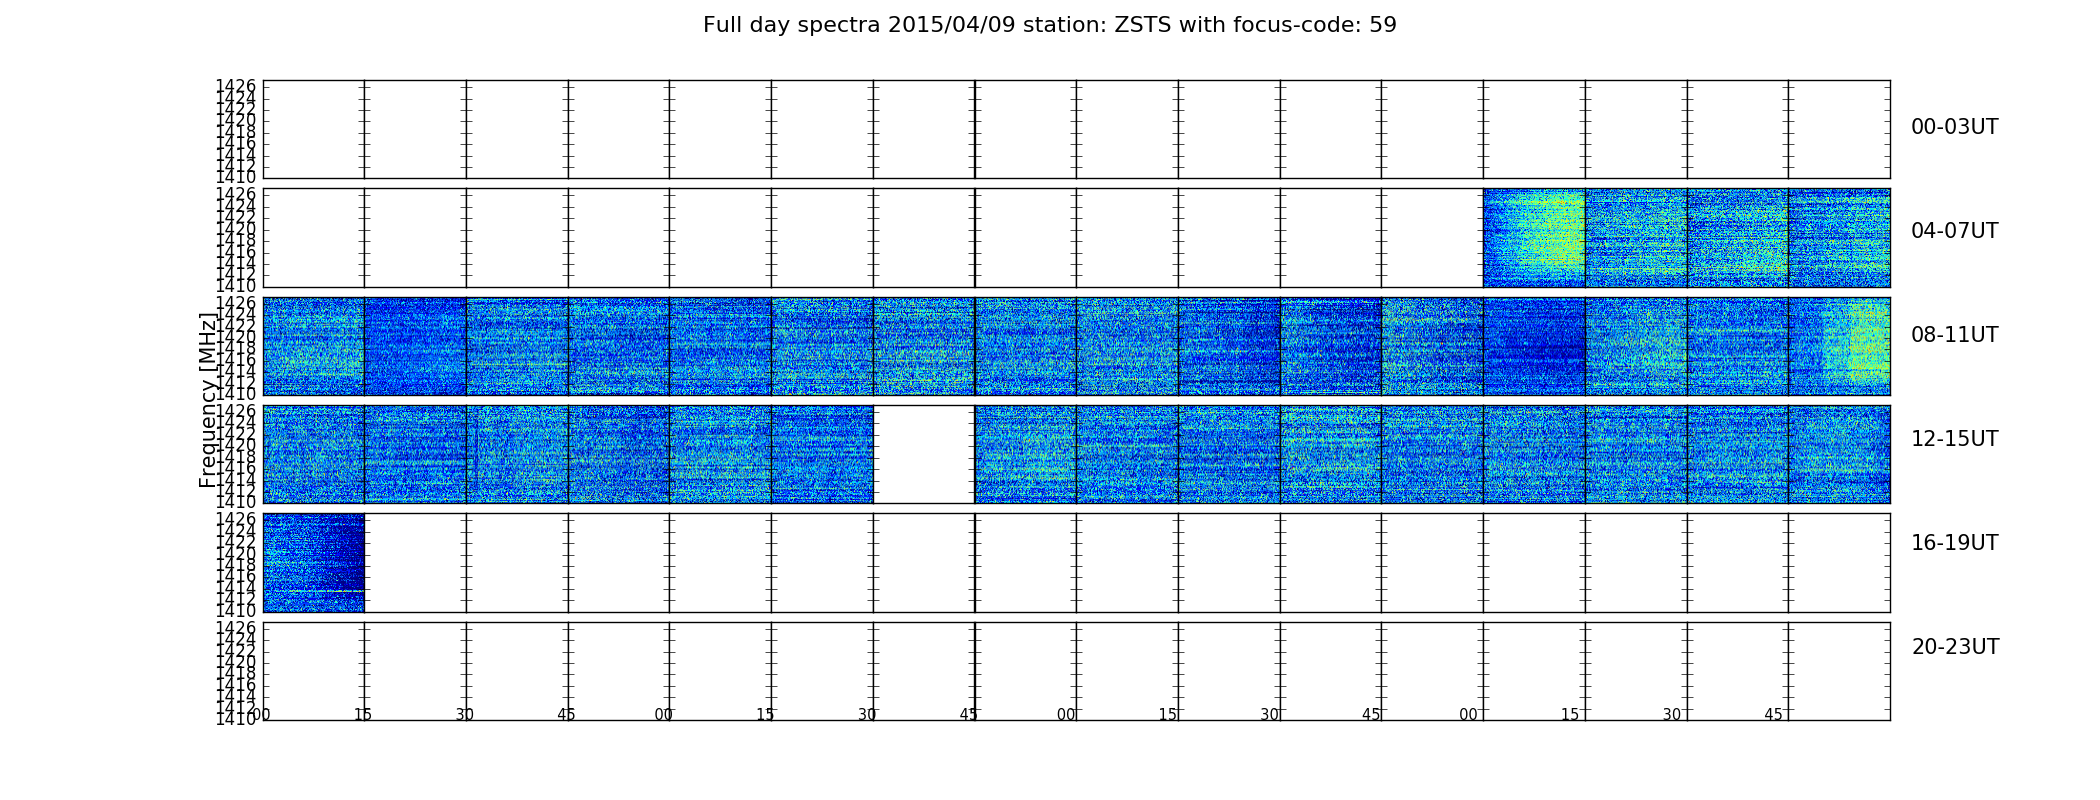Select the "08-11UT" row label

1954,335
